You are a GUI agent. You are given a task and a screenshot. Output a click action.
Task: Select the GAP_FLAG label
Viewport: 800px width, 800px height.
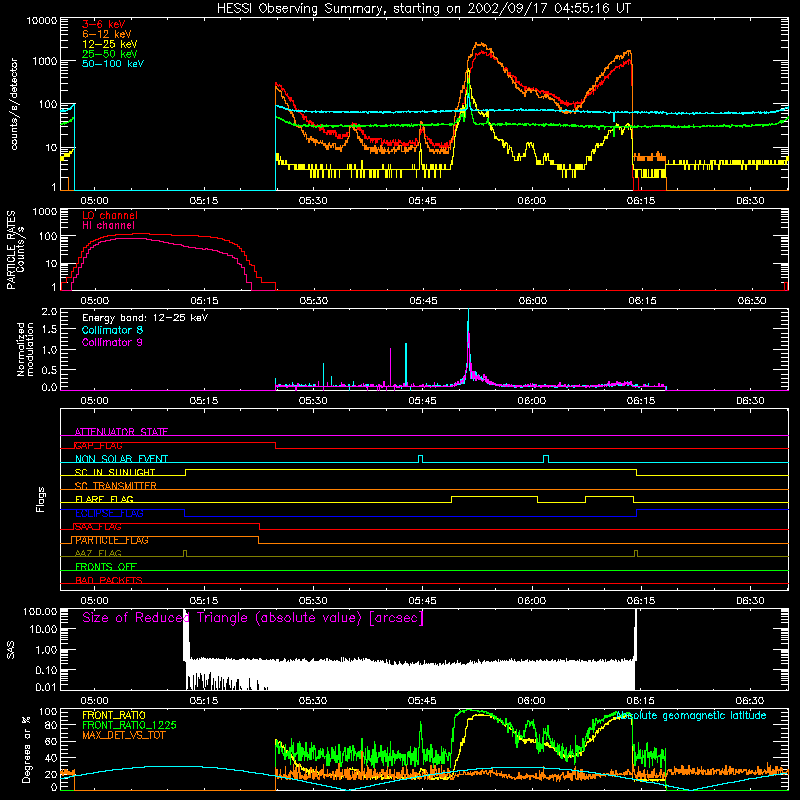click(98, 445)
